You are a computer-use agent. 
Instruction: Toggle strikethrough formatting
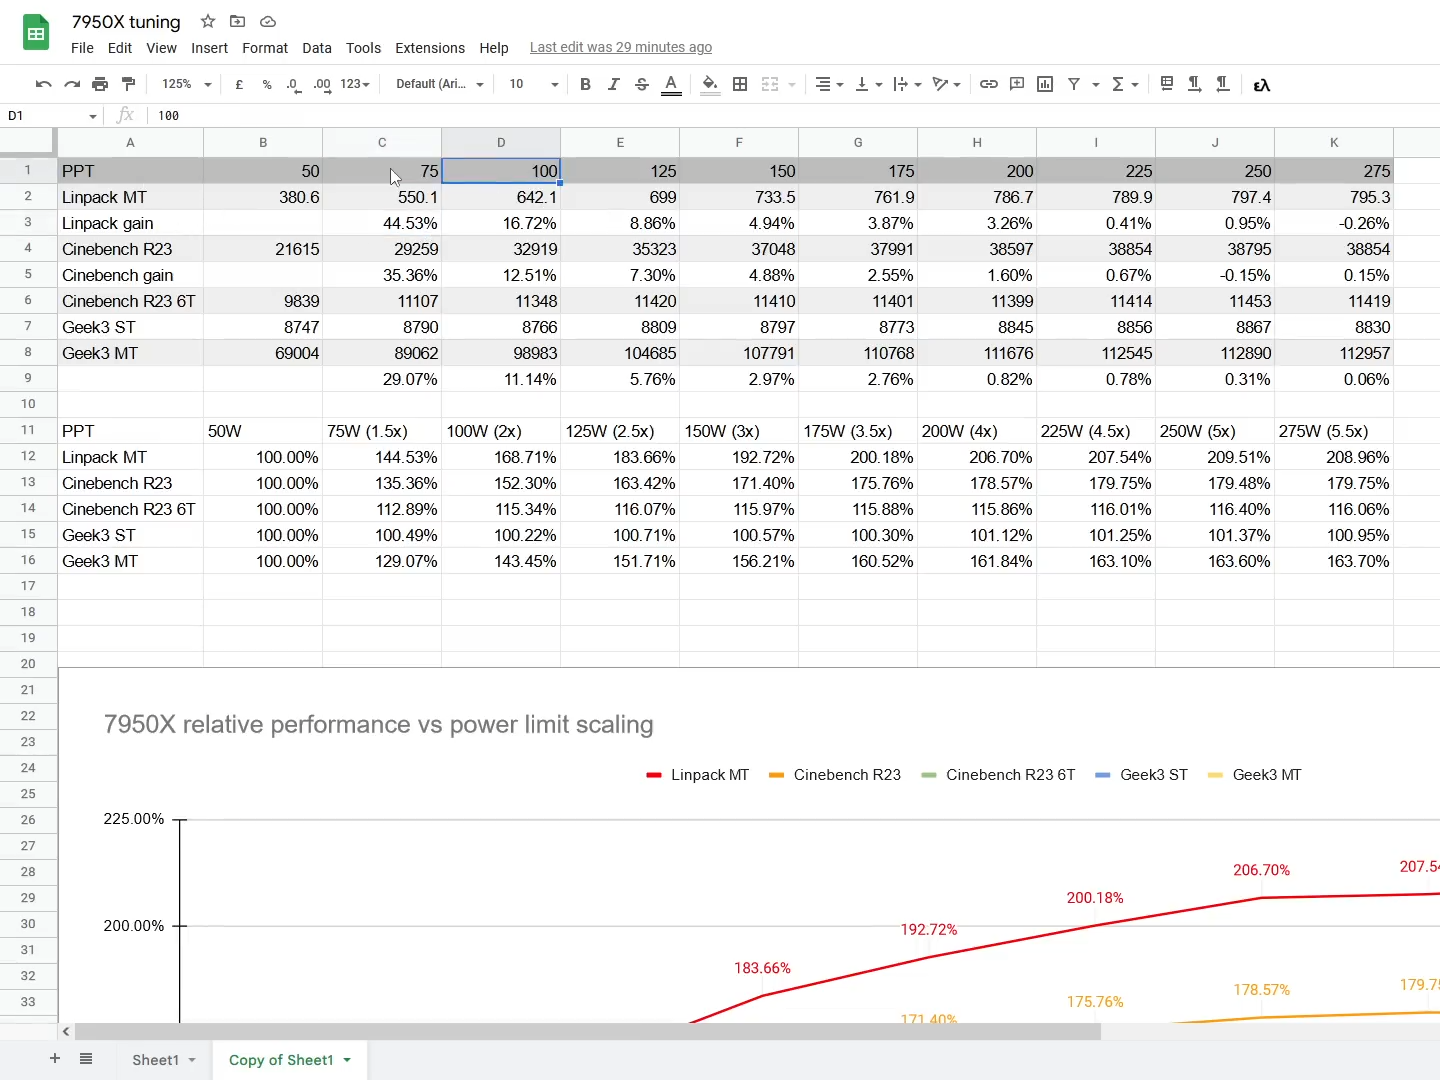coord(642,85)
